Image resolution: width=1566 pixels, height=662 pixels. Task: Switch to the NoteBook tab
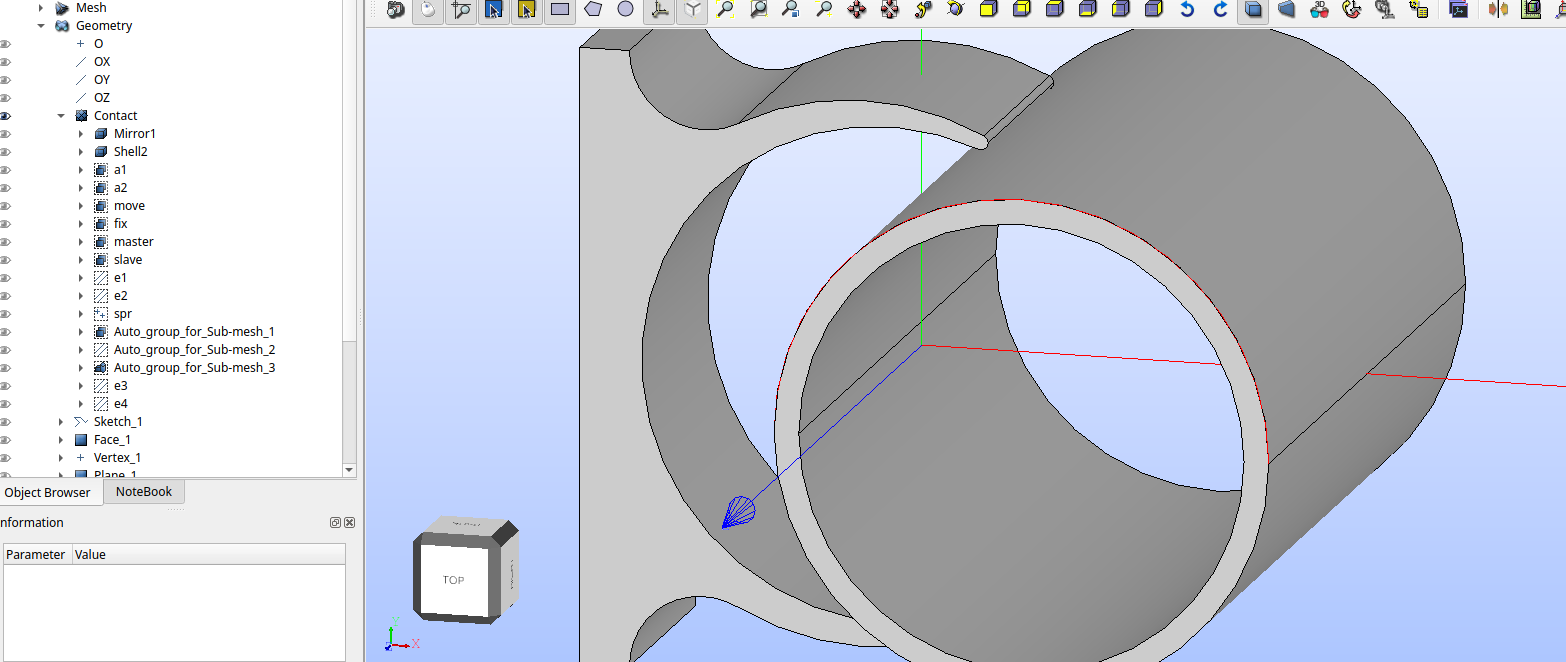pyautogui.click(x=144, y=491)
